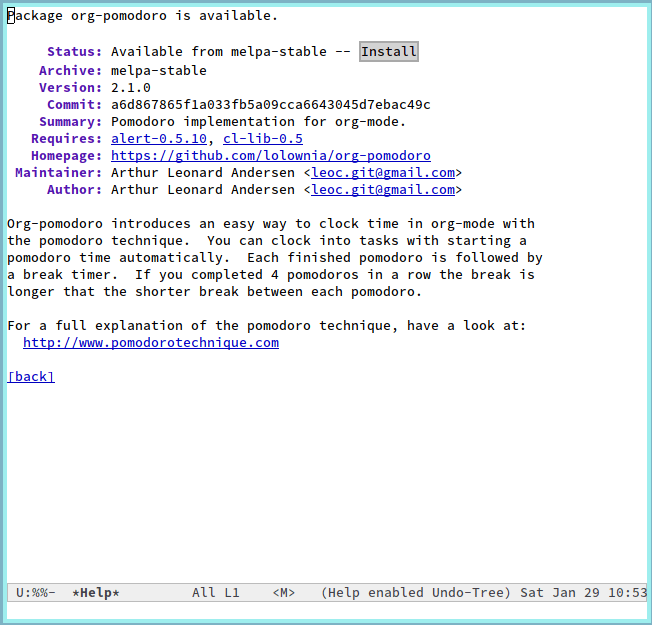
Task: Click the 'Requires:' label
Action: pyautogui.click(x=67, y=138)
